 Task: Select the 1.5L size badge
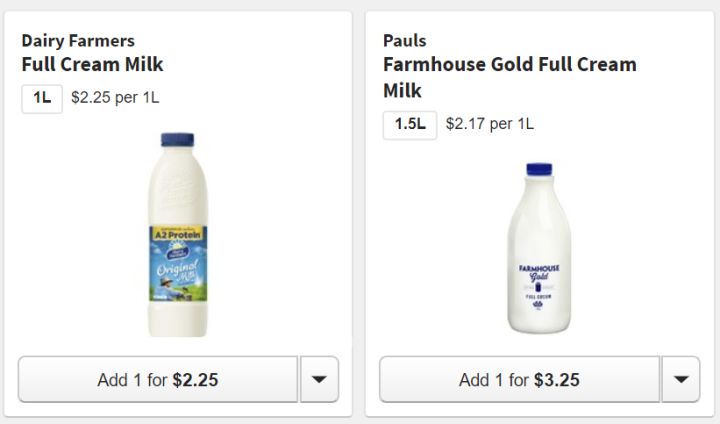pyautogui.click(x=410, y=124)
